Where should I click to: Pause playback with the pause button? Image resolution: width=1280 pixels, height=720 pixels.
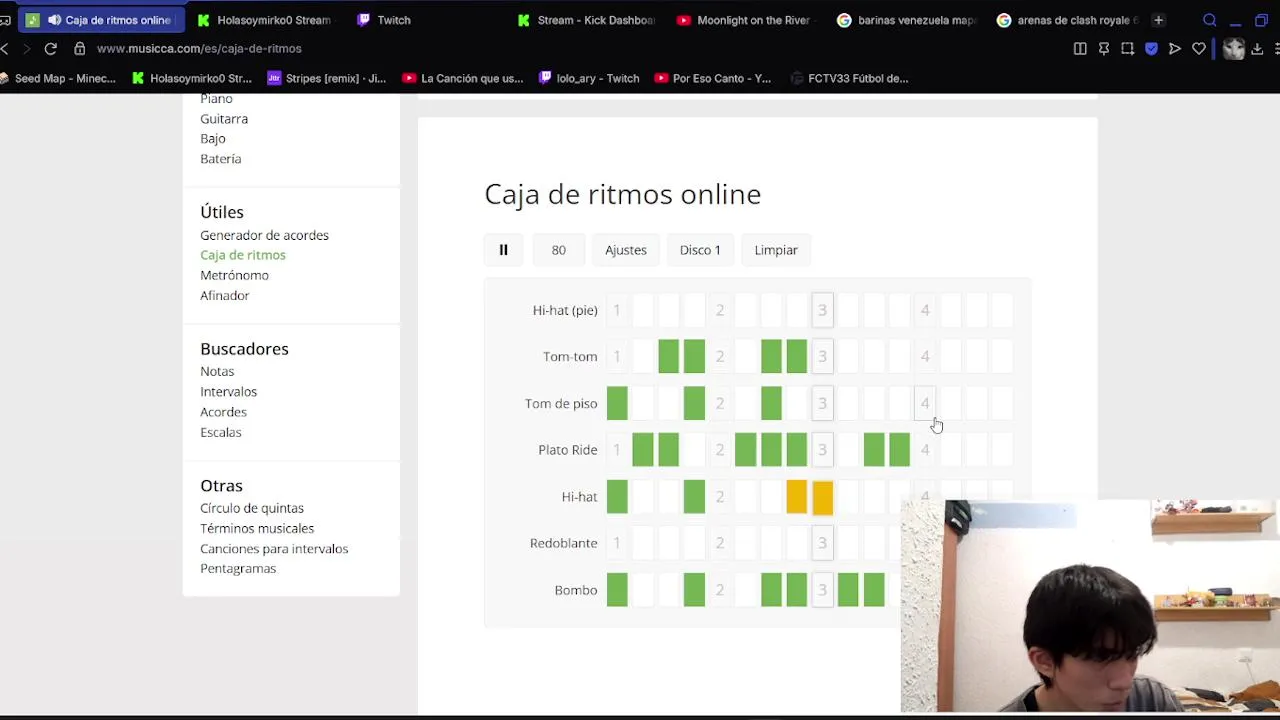tap(503, 250)
